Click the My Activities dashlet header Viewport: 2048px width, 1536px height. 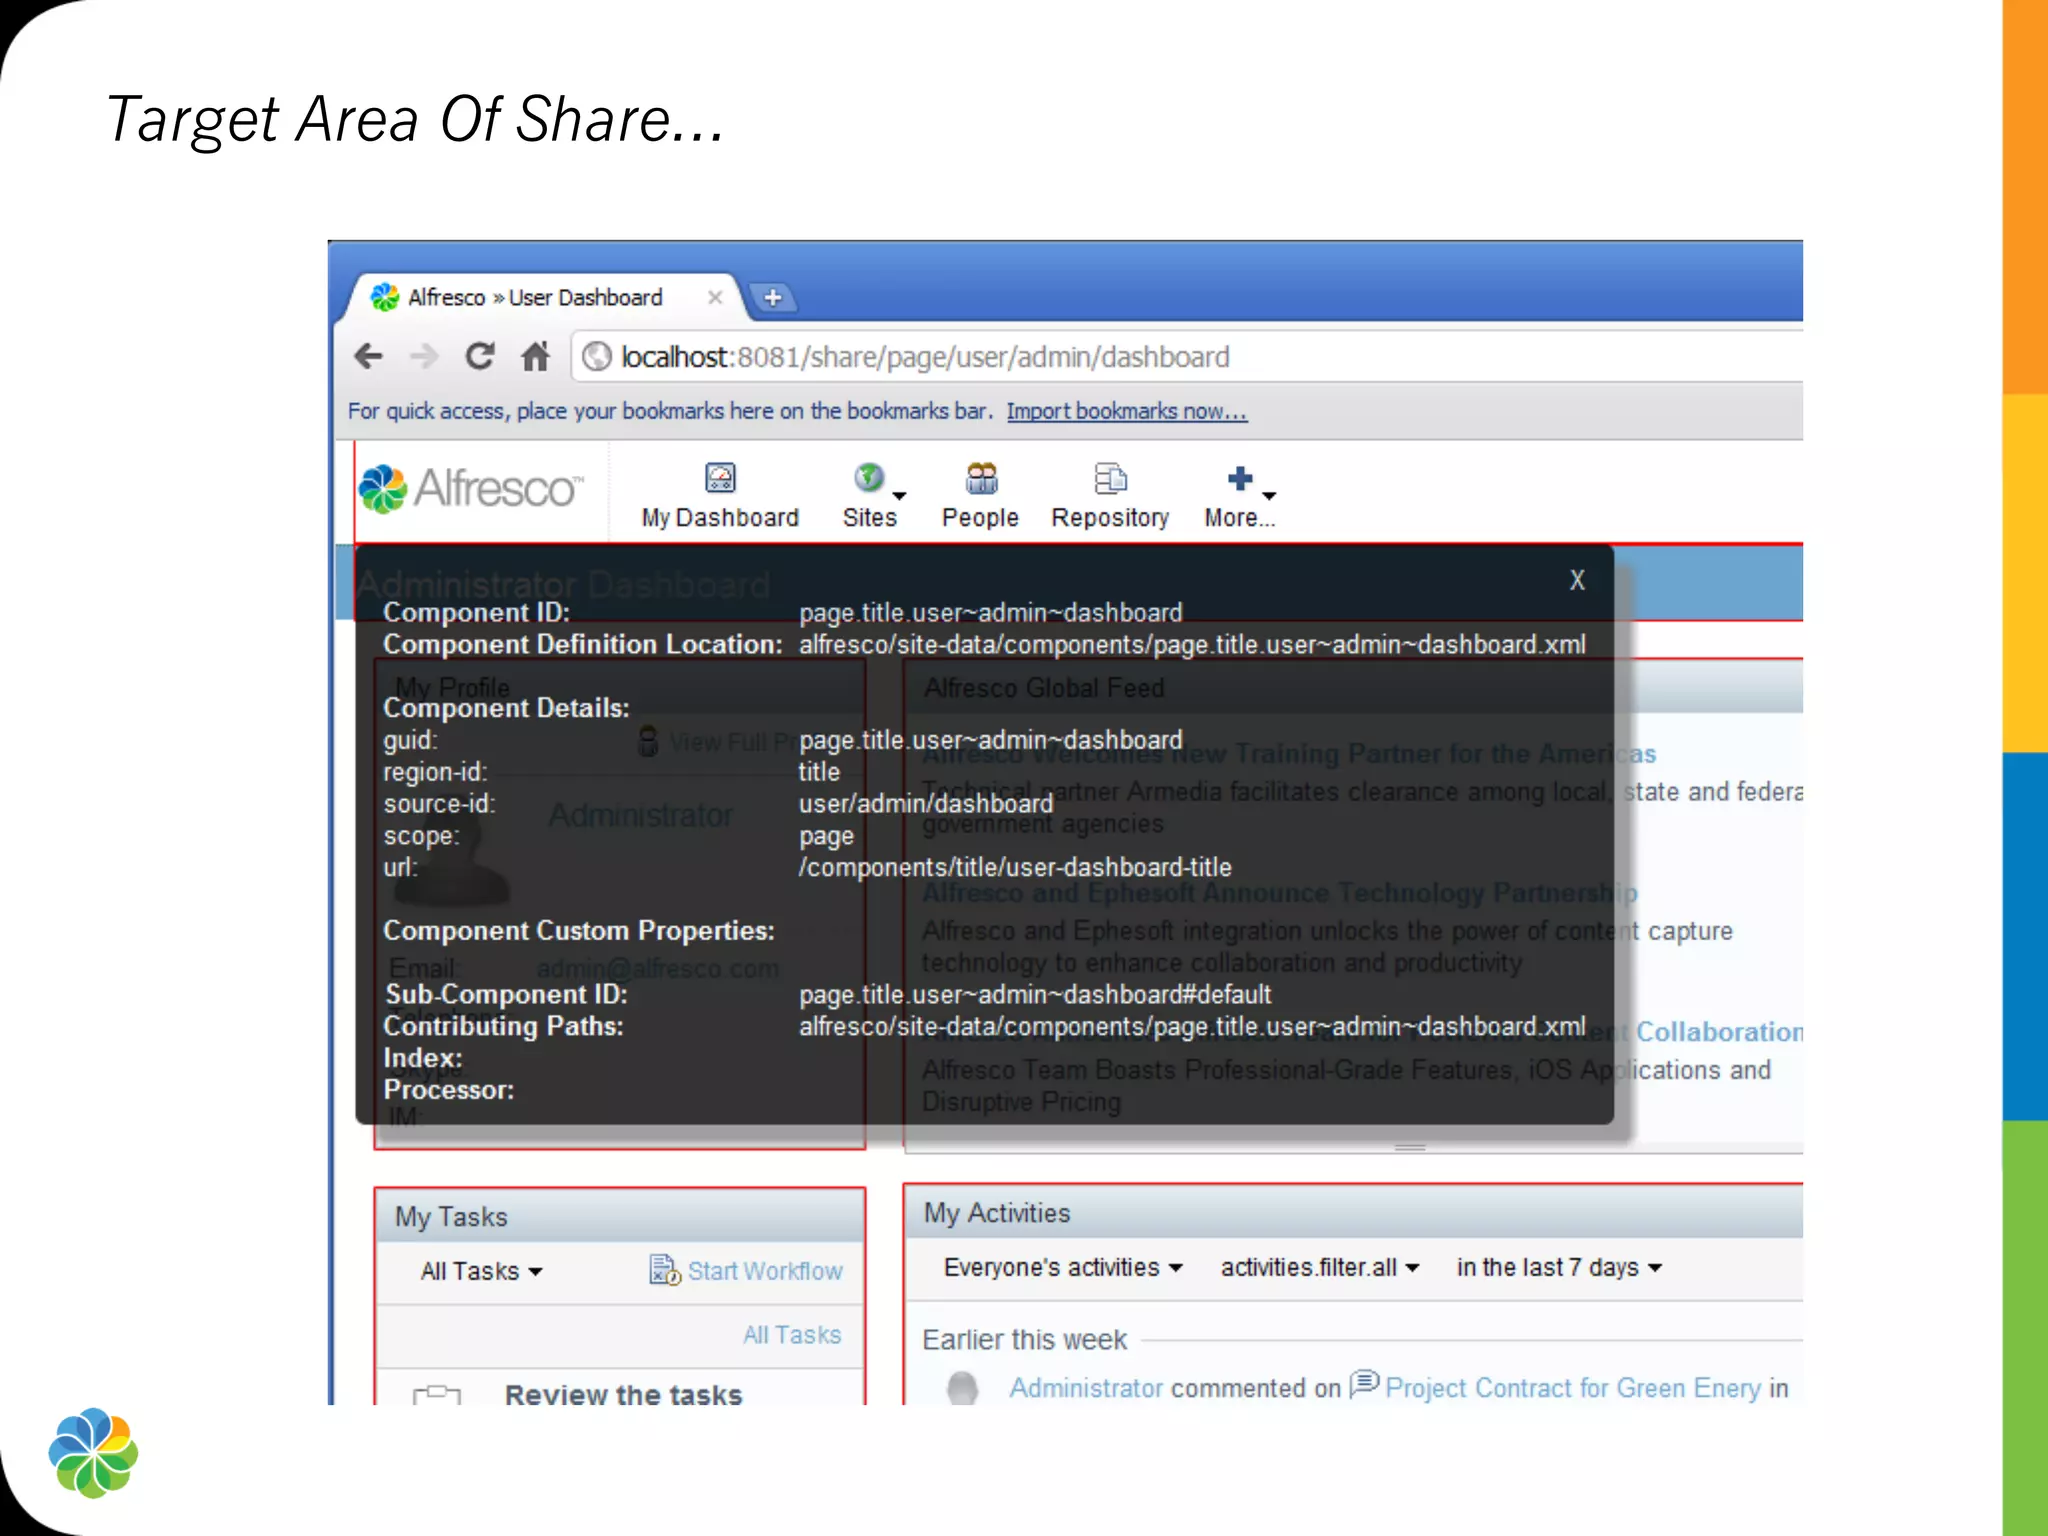tap(1354, 1212)
